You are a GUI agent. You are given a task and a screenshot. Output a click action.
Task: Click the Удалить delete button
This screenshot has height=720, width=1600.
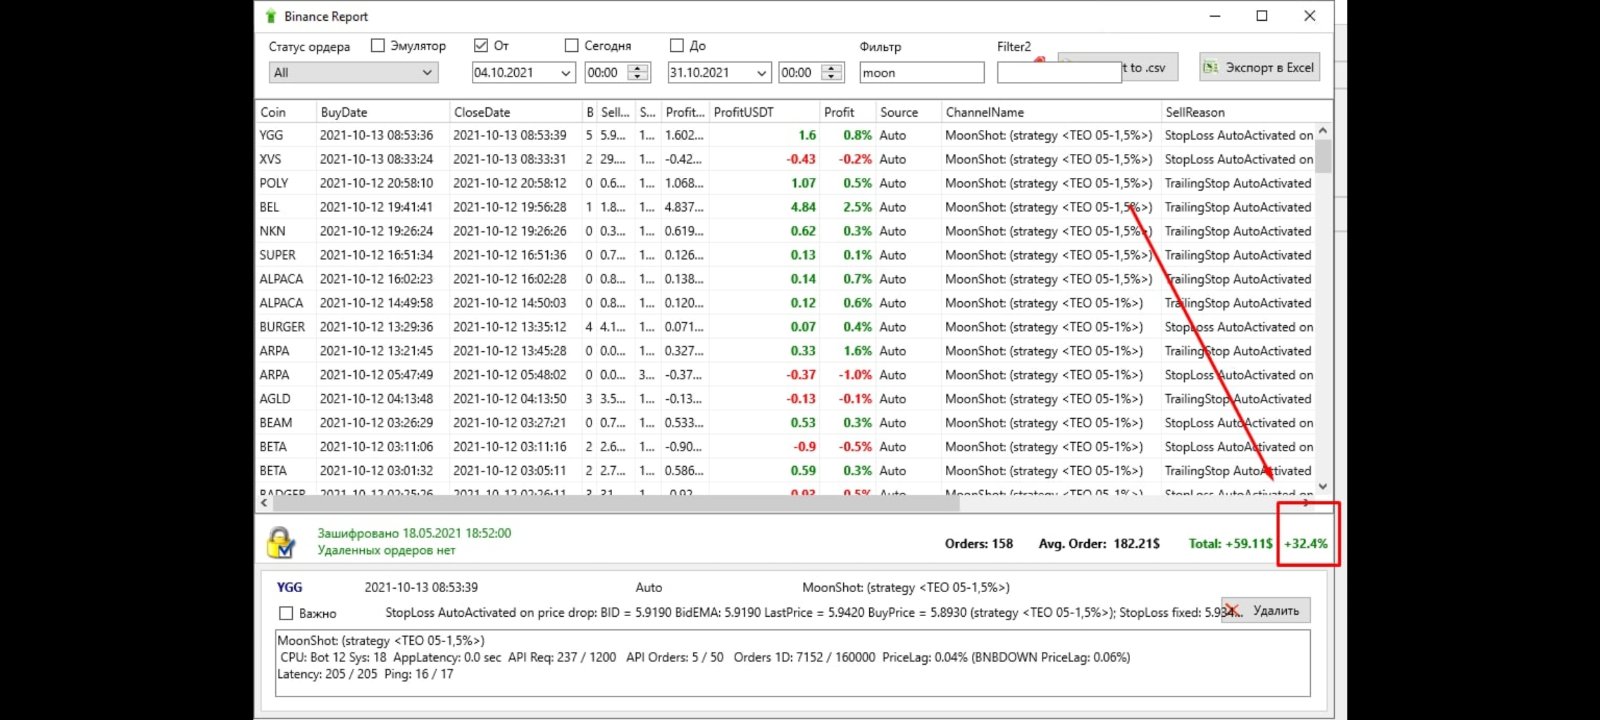(x=1265, y=610)
